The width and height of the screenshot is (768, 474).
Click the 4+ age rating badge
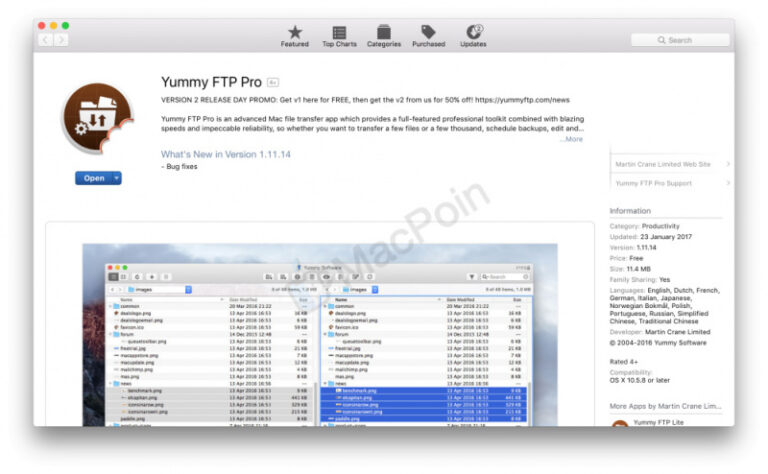click(x=272, y=82)
